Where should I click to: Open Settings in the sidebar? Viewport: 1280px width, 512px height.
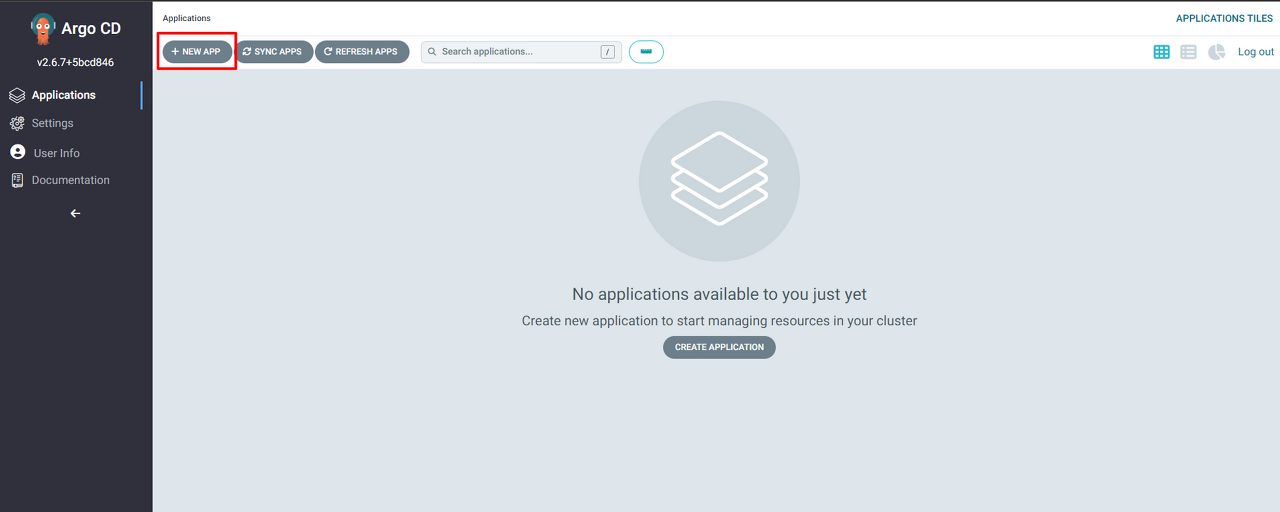(53, 123)
